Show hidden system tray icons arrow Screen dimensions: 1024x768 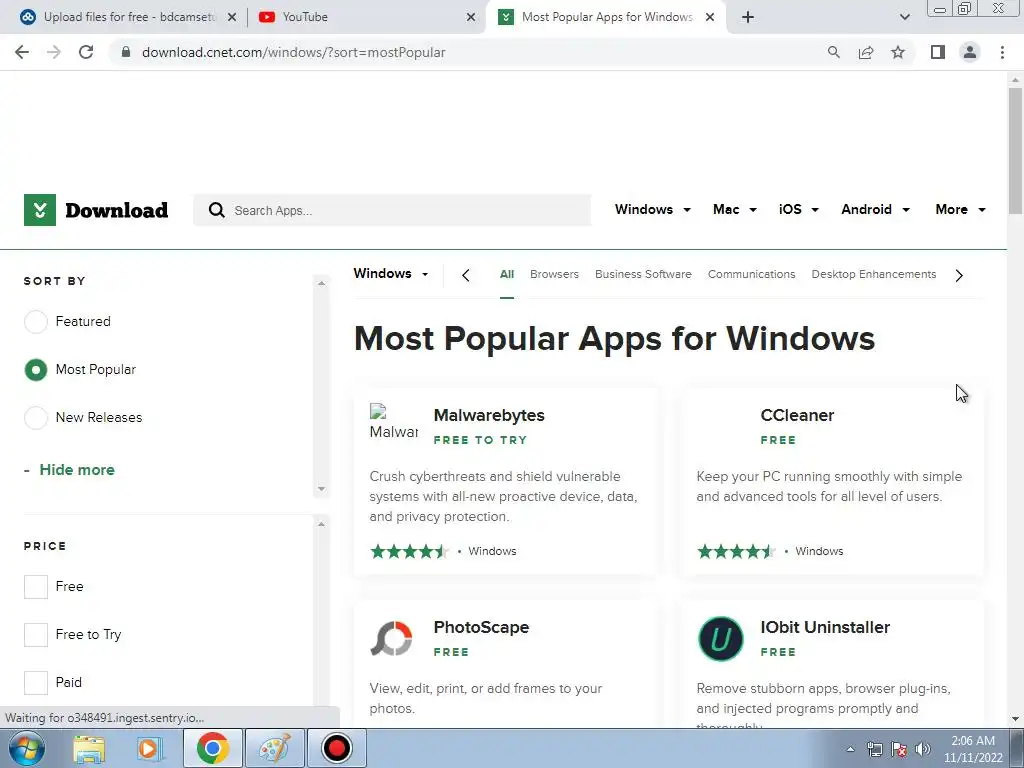850,749
